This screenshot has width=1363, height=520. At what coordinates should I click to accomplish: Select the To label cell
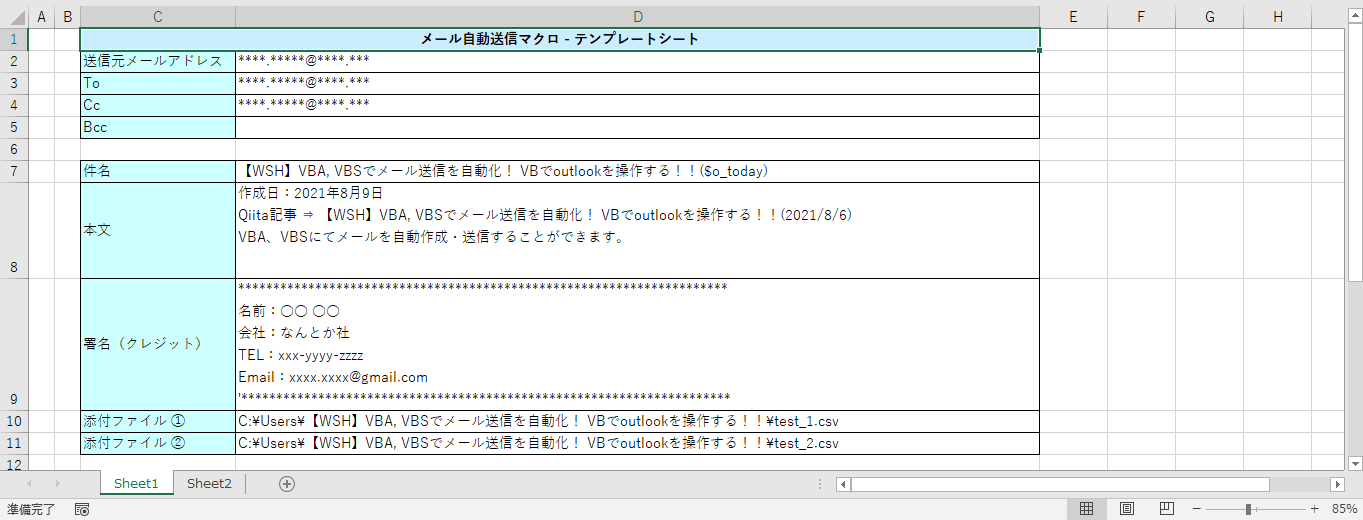pyautogui.click(x=158, y=83)
